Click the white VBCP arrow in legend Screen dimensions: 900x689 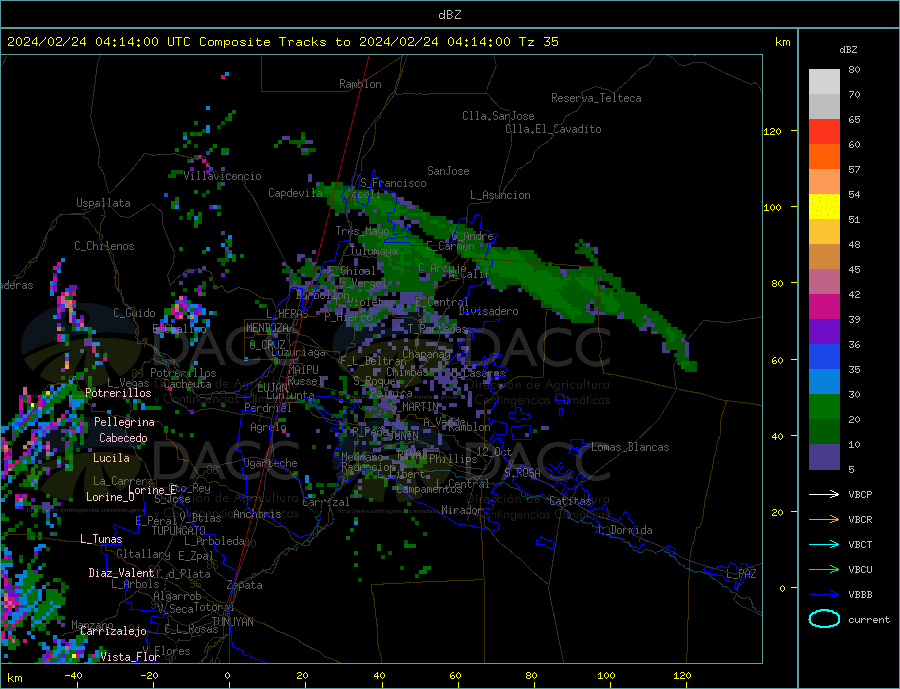824,494
